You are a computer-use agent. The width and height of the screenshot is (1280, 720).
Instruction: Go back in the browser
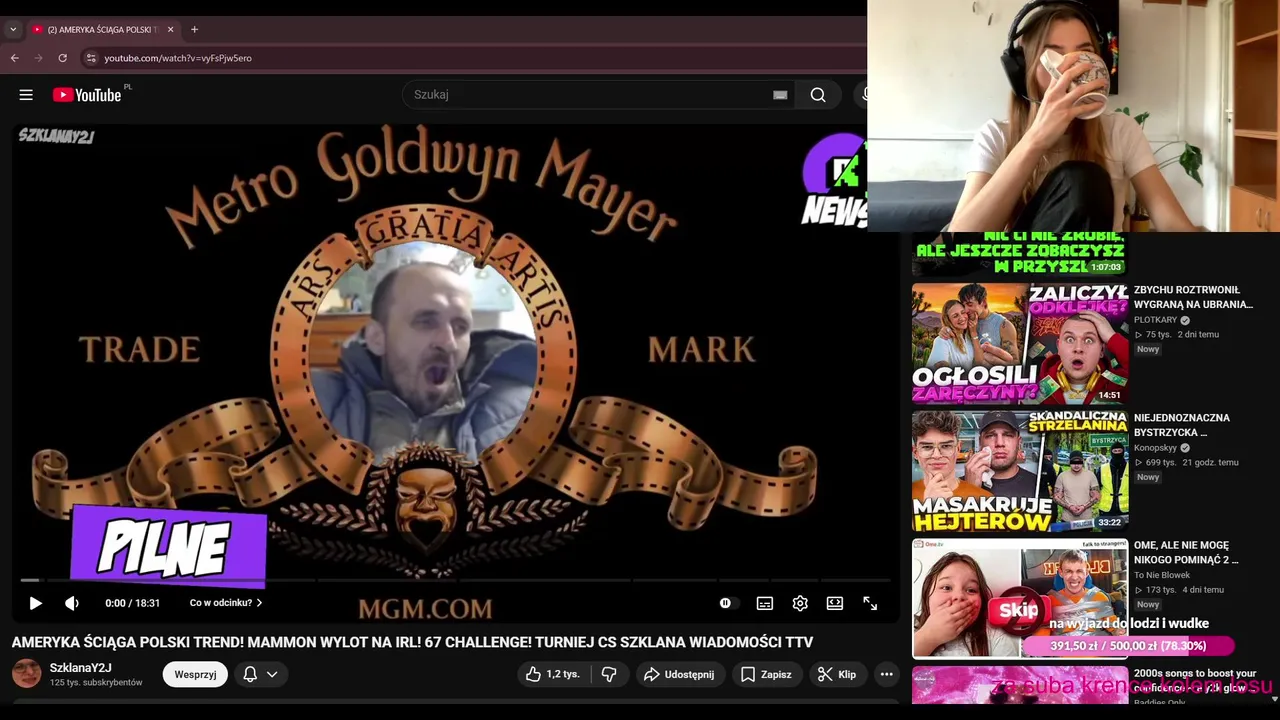[x=15, y=58]
